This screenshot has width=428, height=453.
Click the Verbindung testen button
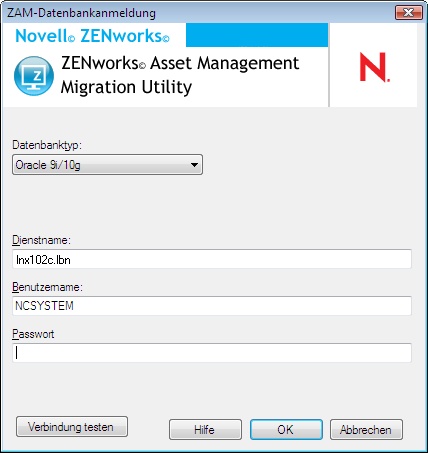tap(72, 427)
